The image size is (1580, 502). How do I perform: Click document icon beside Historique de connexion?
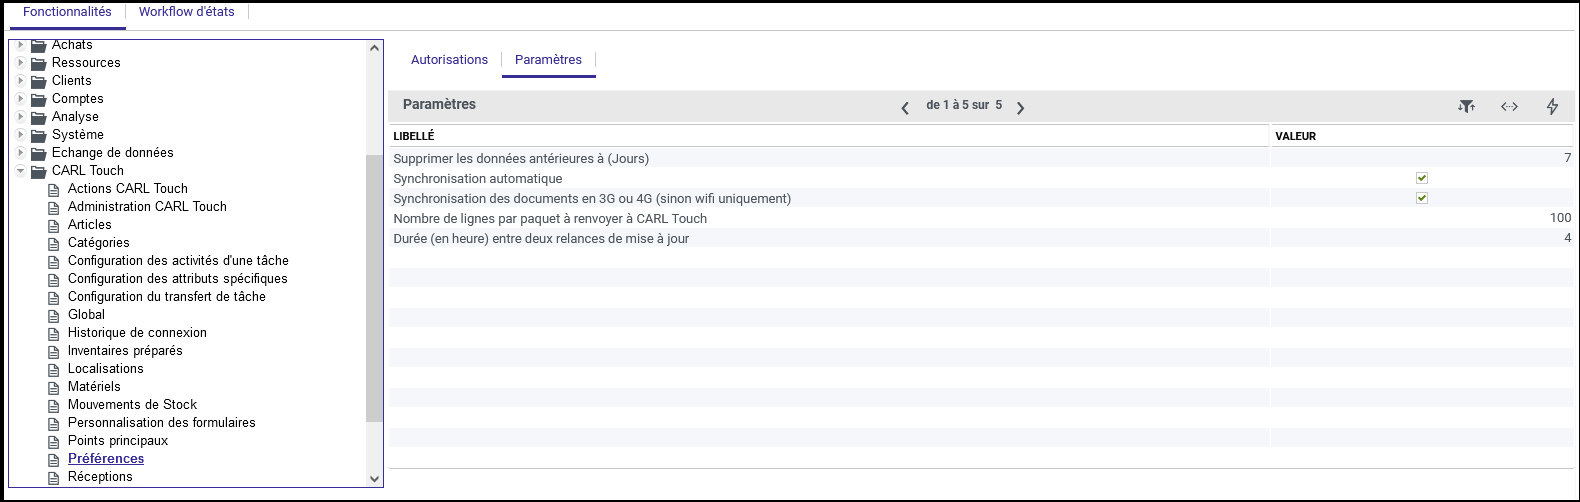click(x=54, y=333)
